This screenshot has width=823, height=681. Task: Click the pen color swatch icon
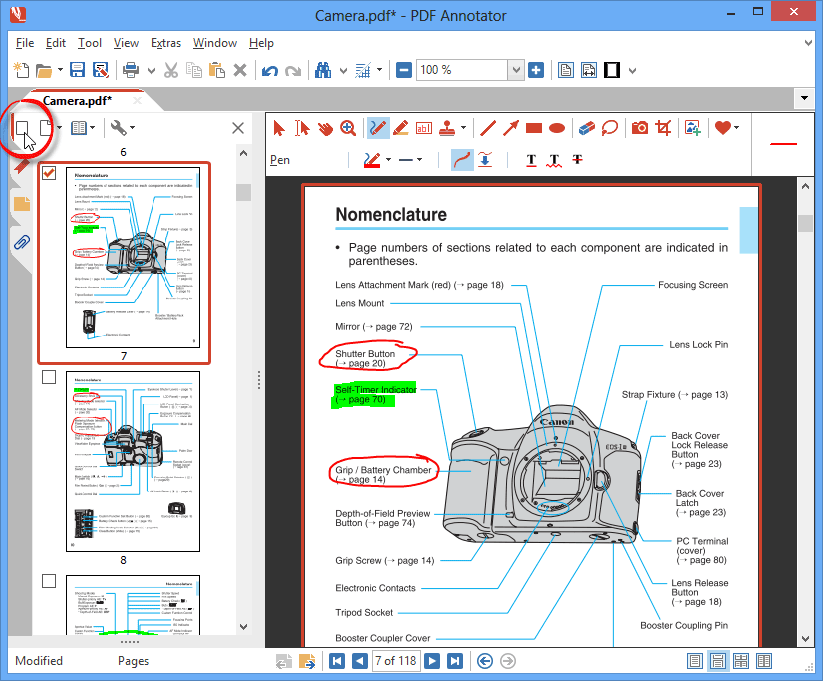click(372, 160)
